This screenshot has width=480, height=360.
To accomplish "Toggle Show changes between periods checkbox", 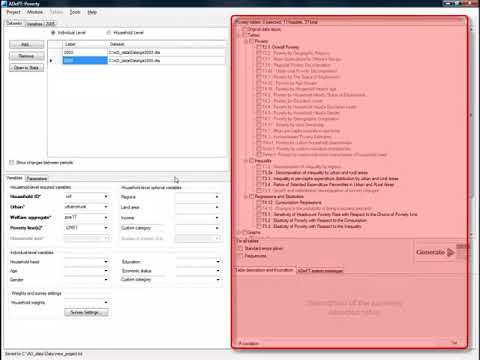I will (12, 163).
